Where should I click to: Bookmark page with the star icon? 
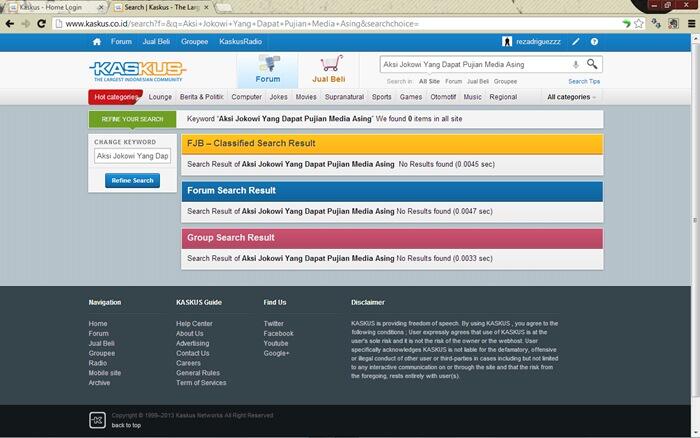[639, 24]
